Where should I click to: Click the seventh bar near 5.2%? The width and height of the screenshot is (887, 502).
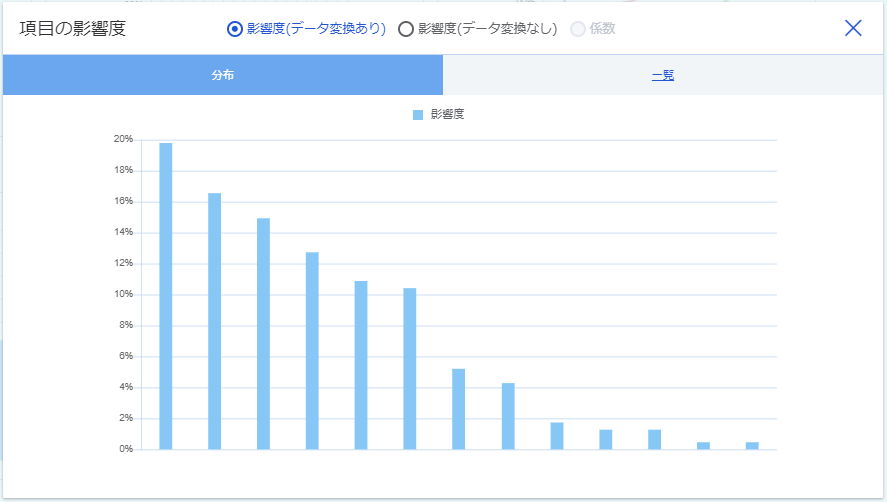[x=459, y=409]
